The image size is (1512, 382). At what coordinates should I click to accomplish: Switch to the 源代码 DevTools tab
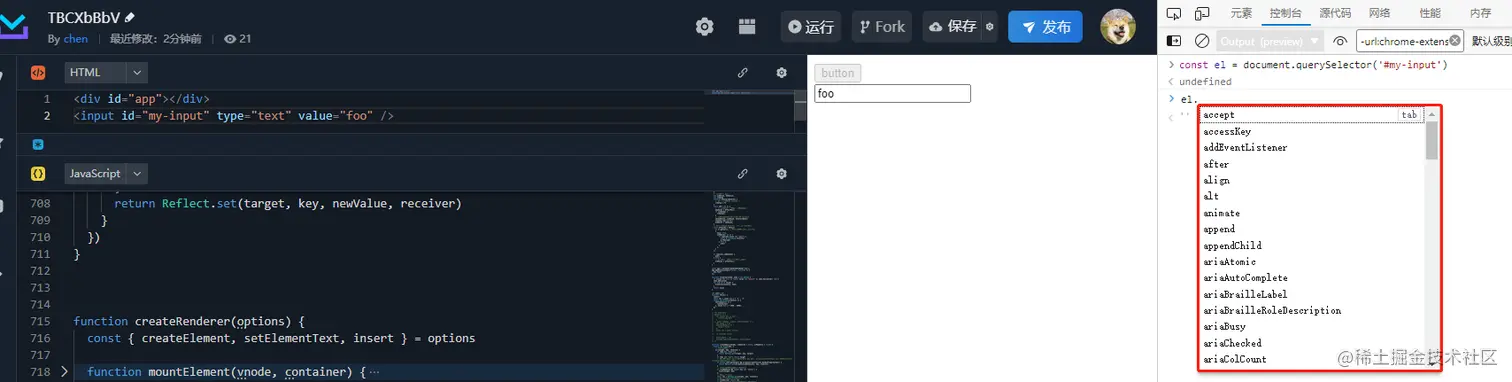point(1335,13)
